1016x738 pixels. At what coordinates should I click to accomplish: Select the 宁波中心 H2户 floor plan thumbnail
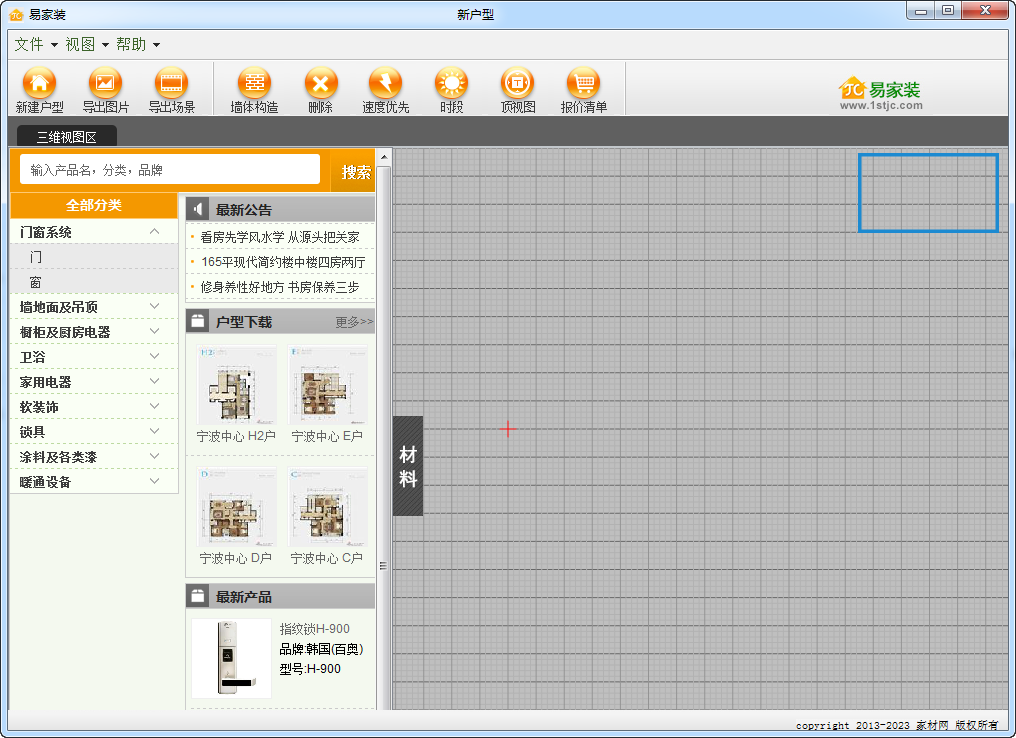(x=236, y=385)
